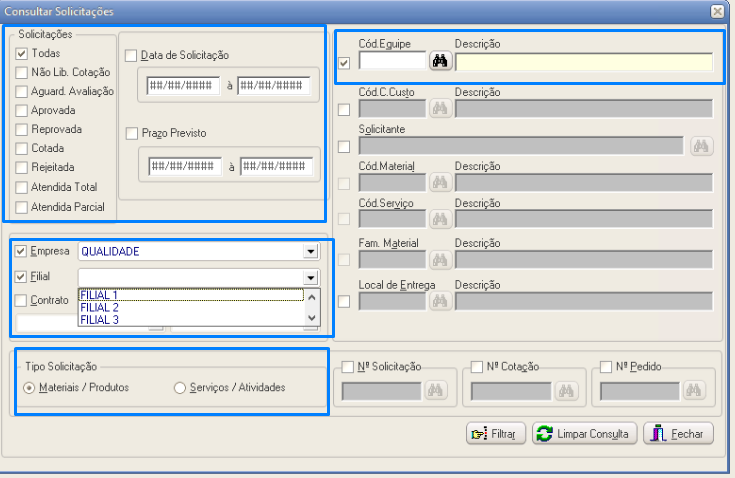Screen dimensions: 735x478
Task: Open the Empresa dropdown showing QUALIDADE
Action: pos(310,252)
